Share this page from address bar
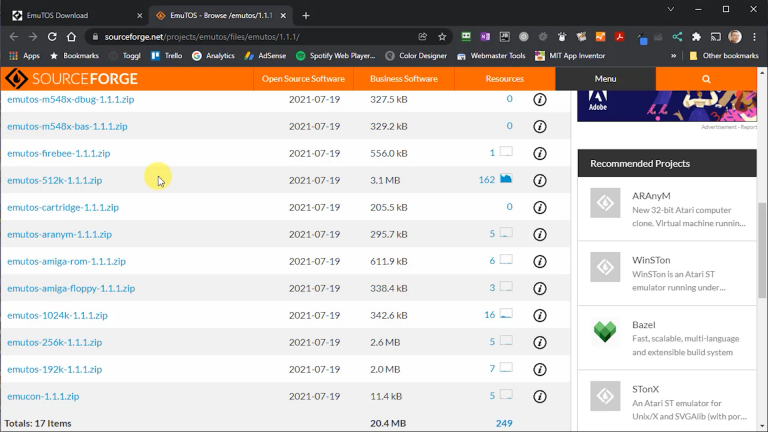 [x=422, y=37]
